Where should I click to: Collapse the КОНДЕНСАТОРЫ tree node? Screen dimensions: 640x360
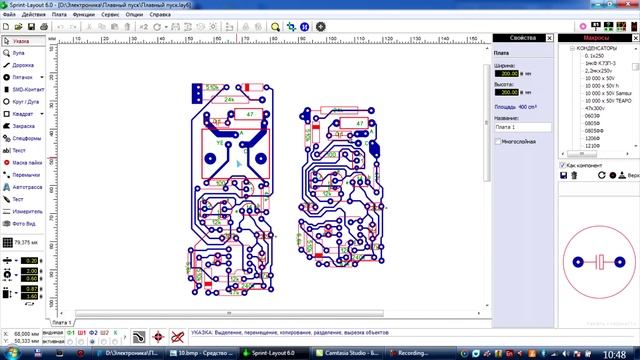point(572,48)
